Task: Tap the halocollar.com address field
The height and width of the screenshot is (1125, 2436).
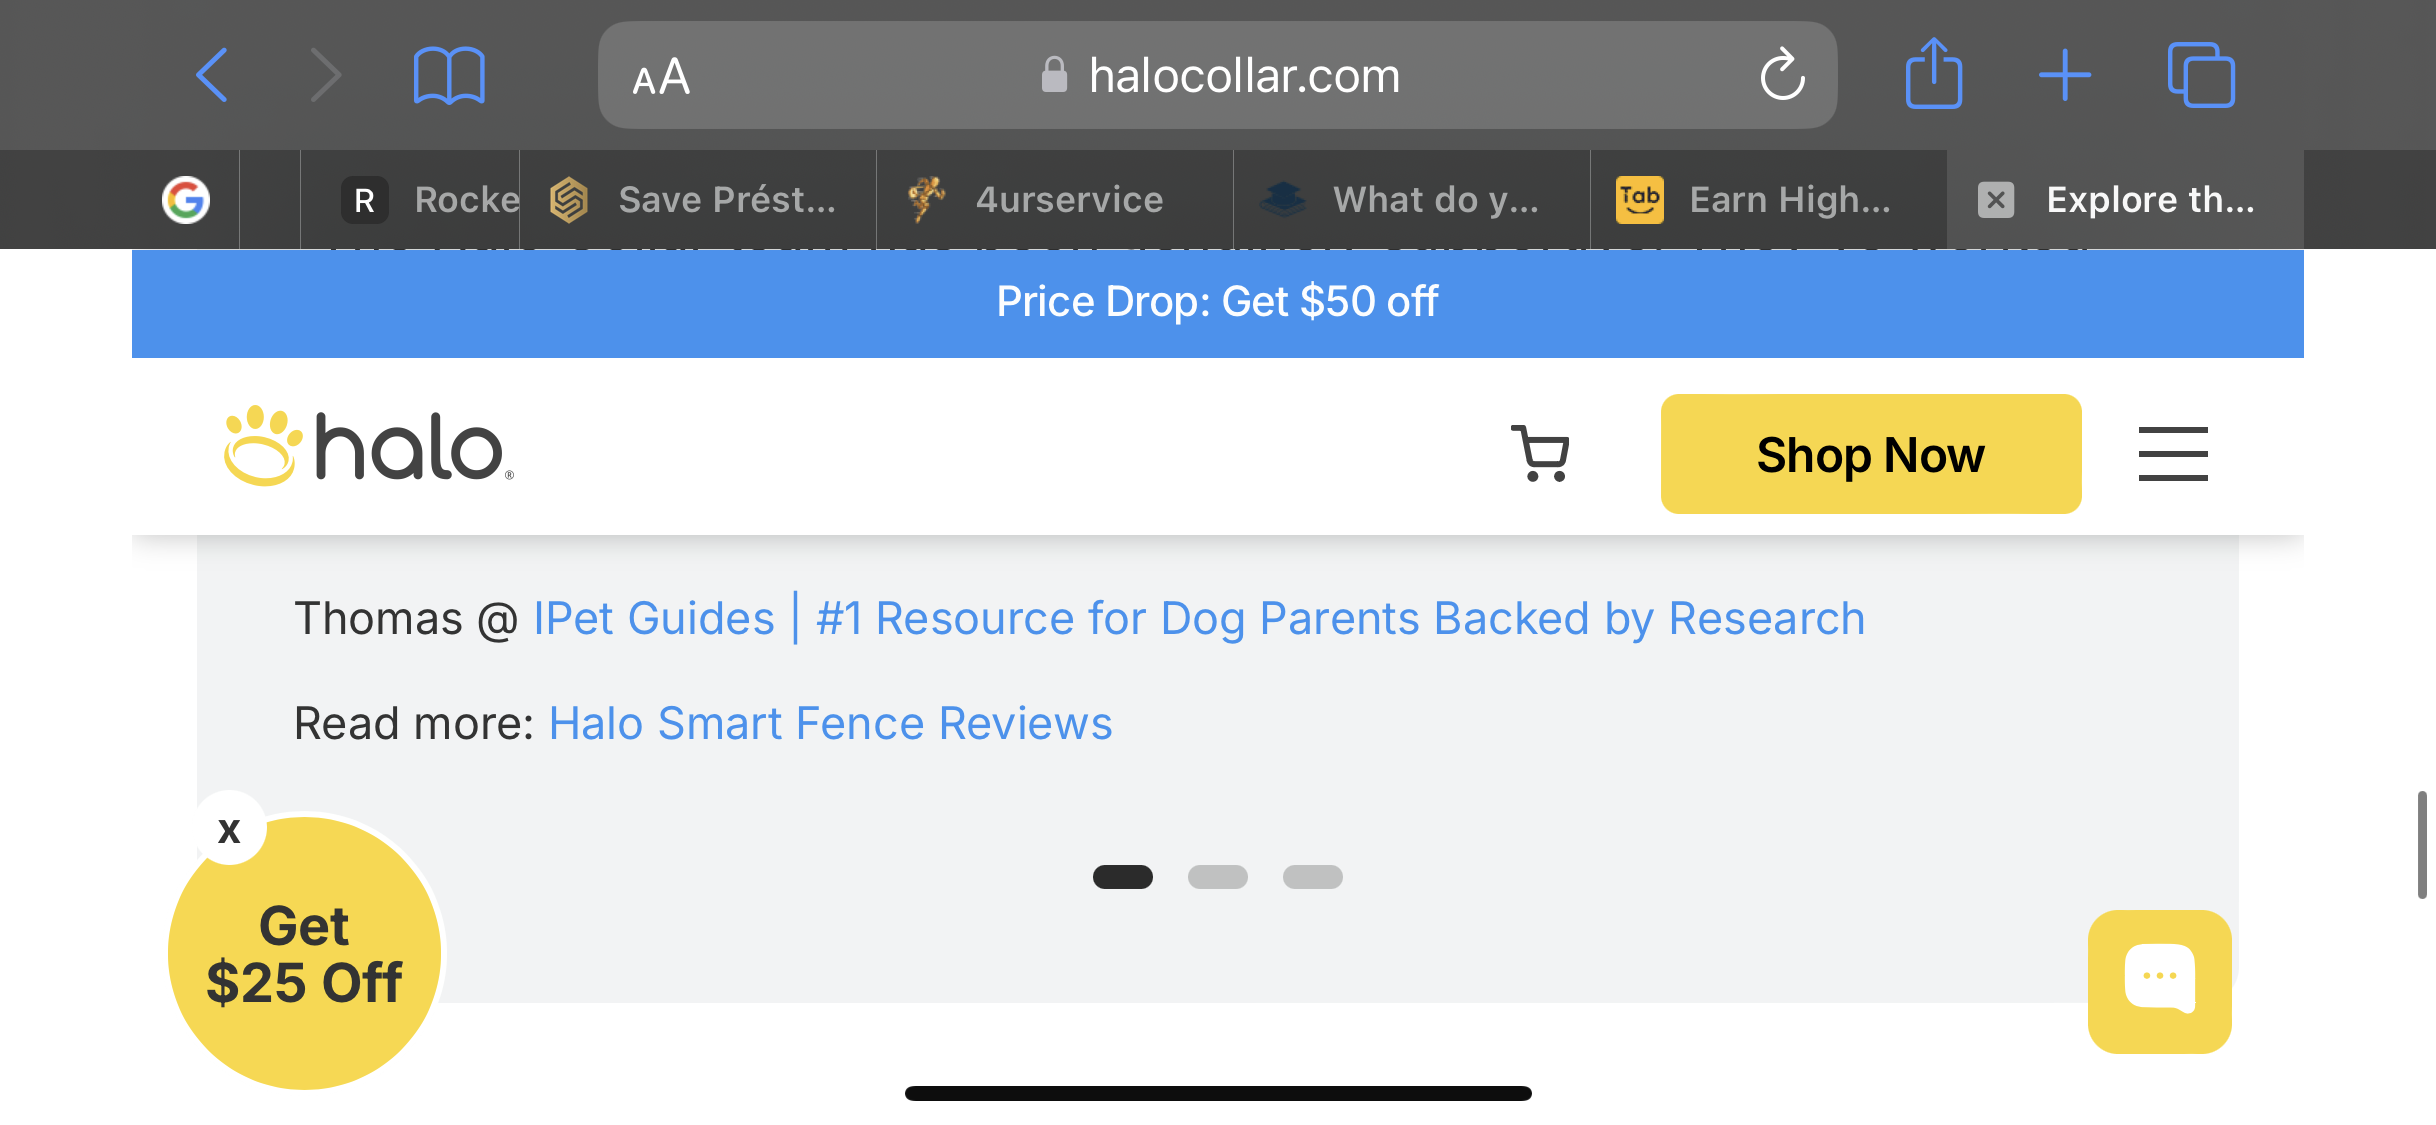Action: click(x=1217, y=75)
